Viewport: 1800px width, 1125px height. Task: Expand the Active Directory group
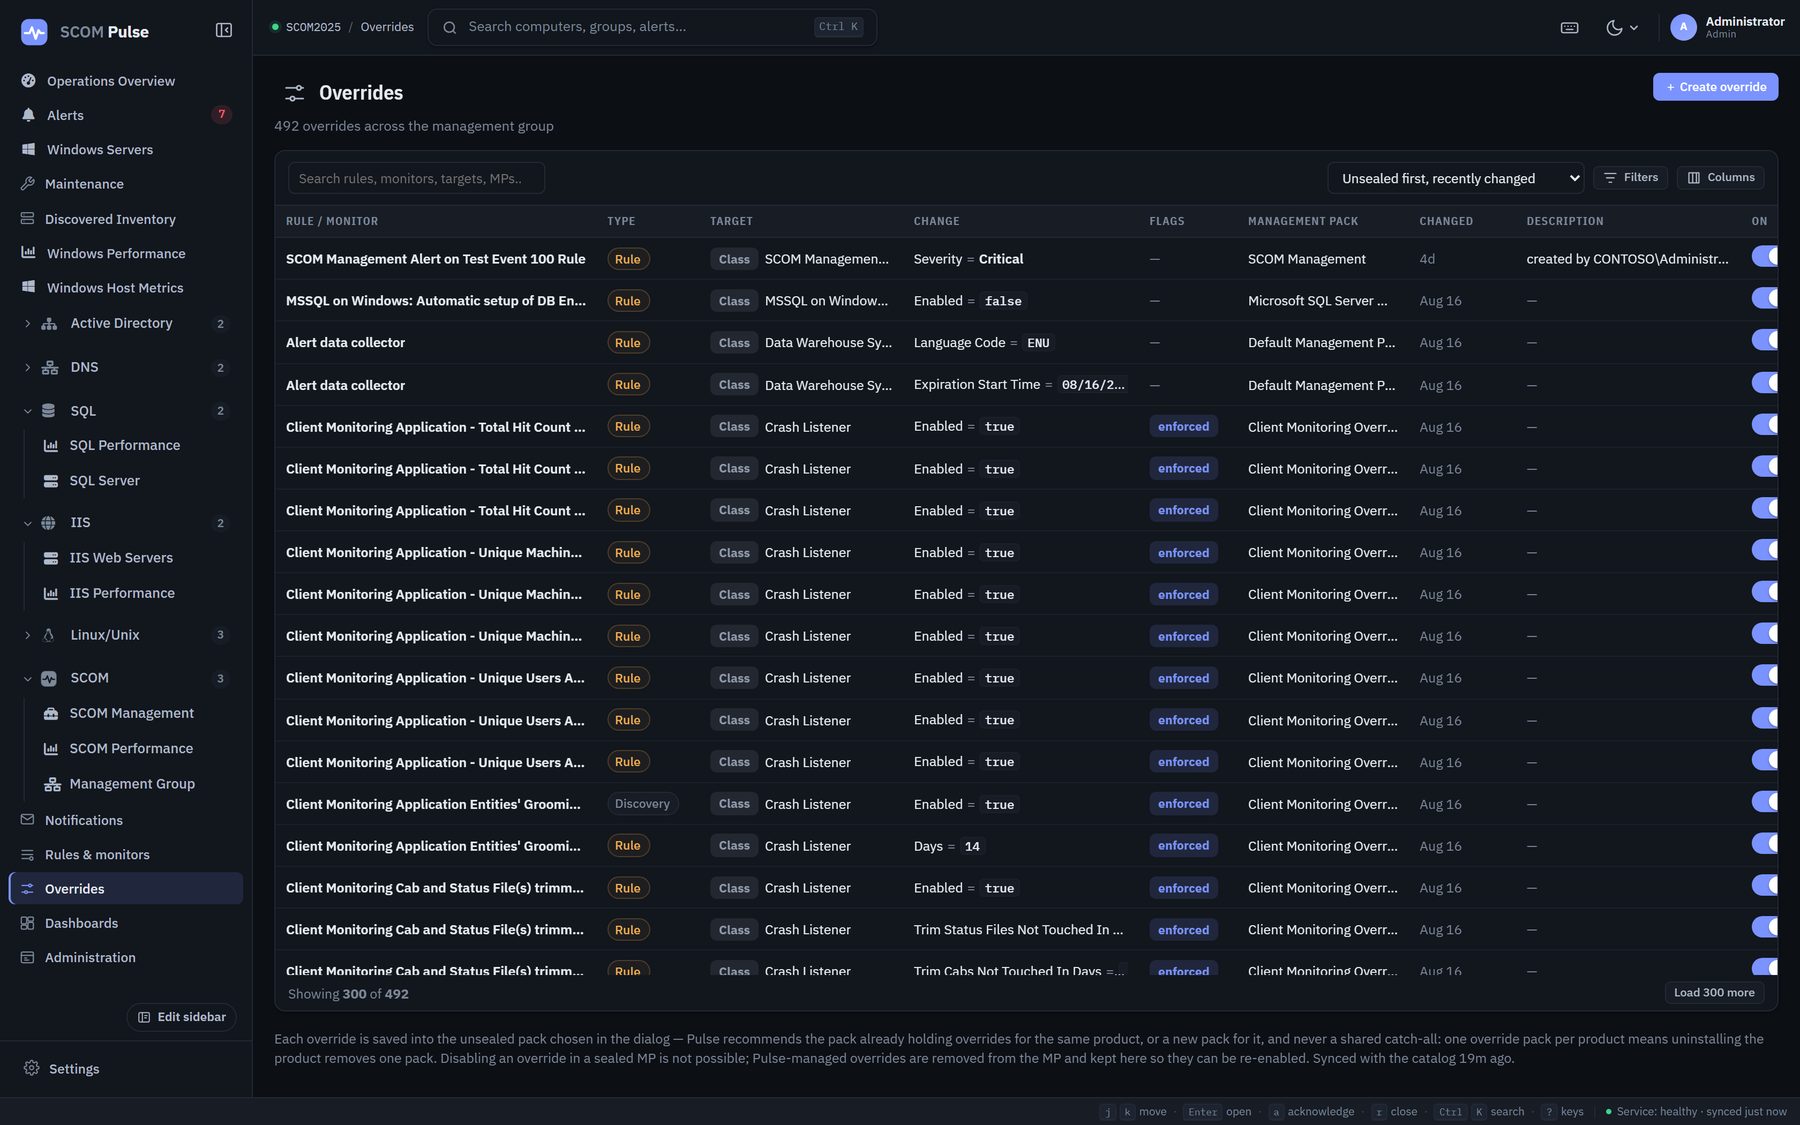27,324
